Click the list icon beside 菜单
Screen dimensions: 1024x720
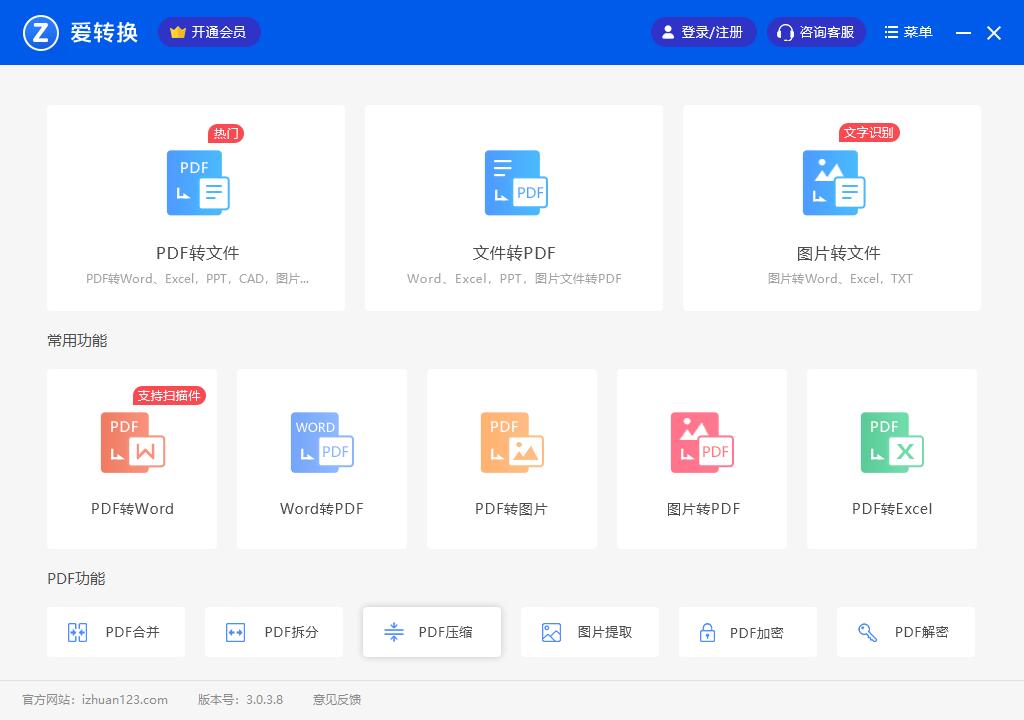click(891, 32)
